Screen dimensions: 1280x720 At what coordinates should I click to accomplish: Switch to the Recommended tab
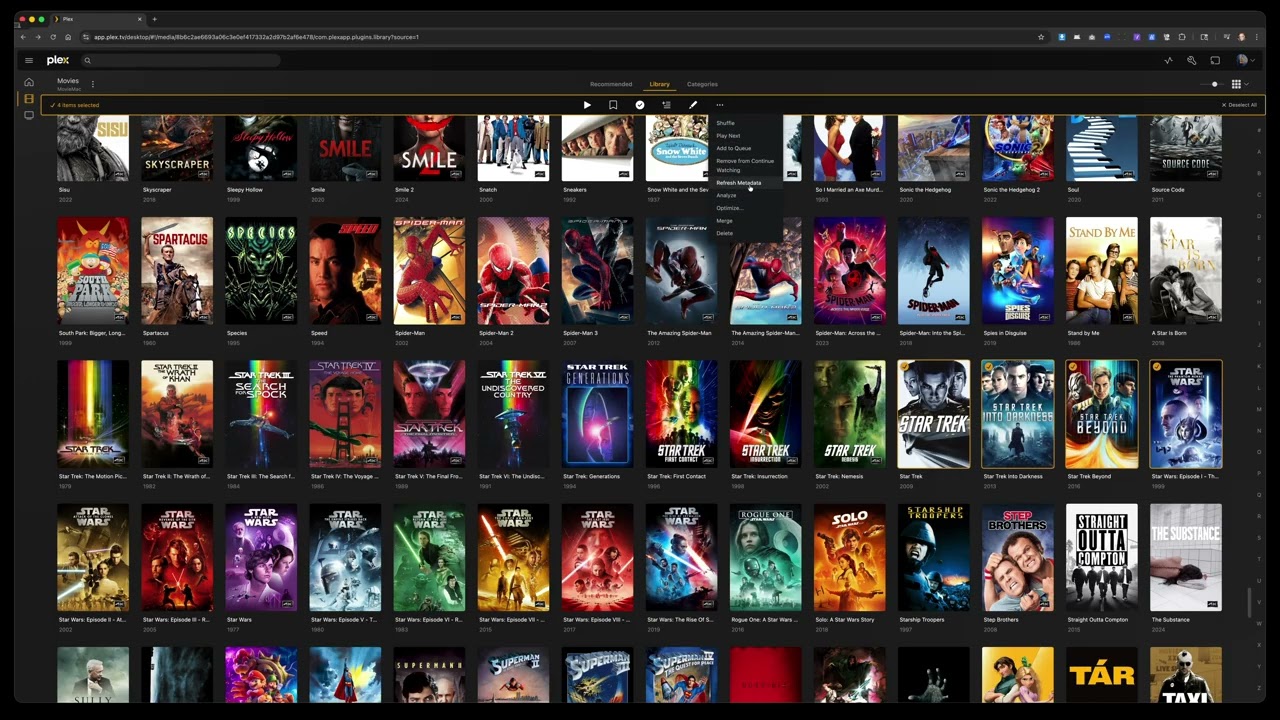tap(611, 84)
